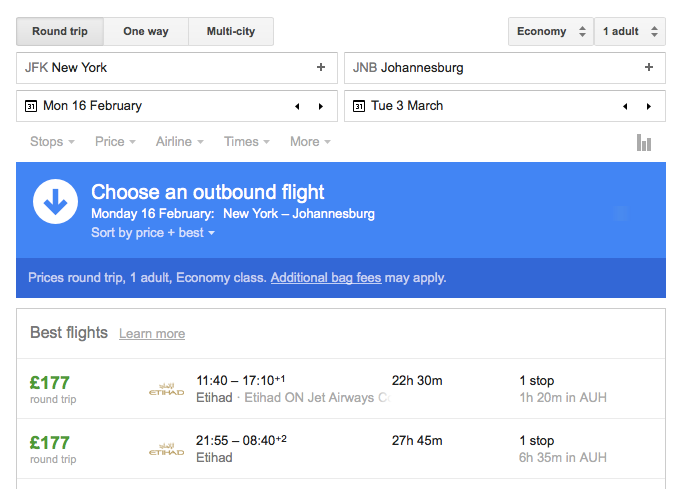Go to previous return date arrow
686x489 pixels.
coord(625,106)
